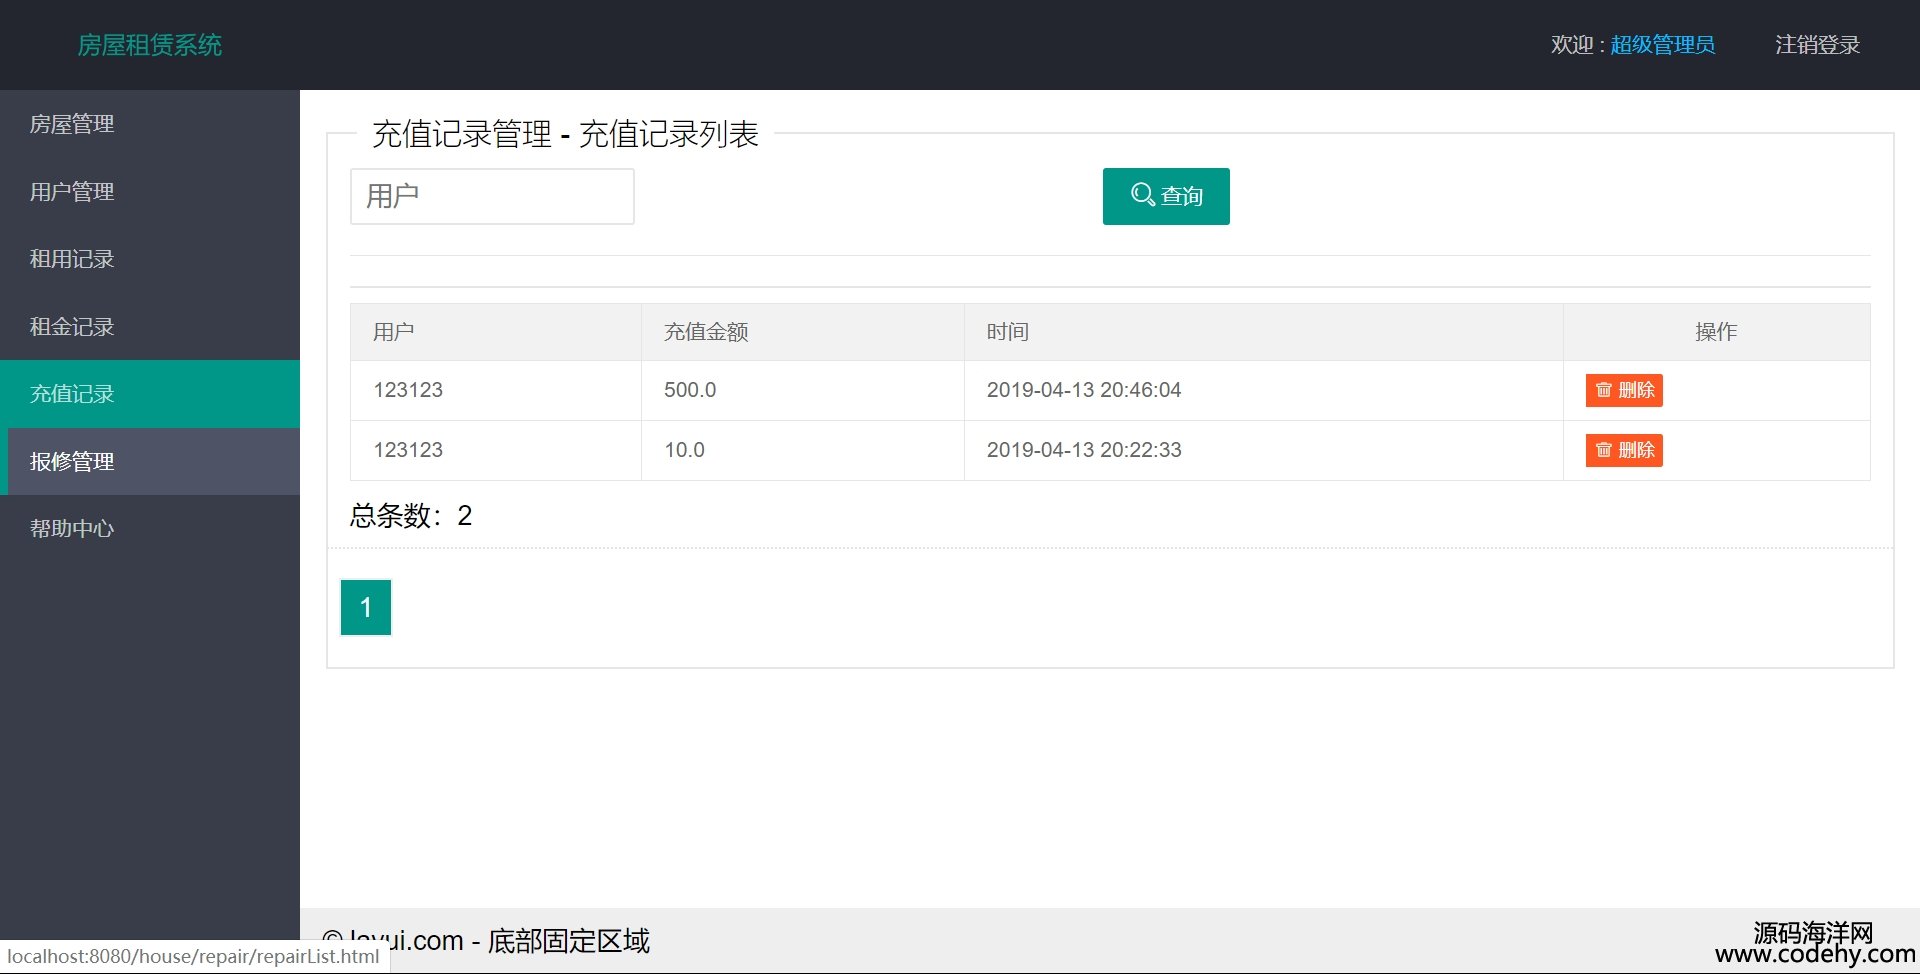Click the 时间 column header
The height and width of the screenshot is (974, 1920).
point(1007,332)
